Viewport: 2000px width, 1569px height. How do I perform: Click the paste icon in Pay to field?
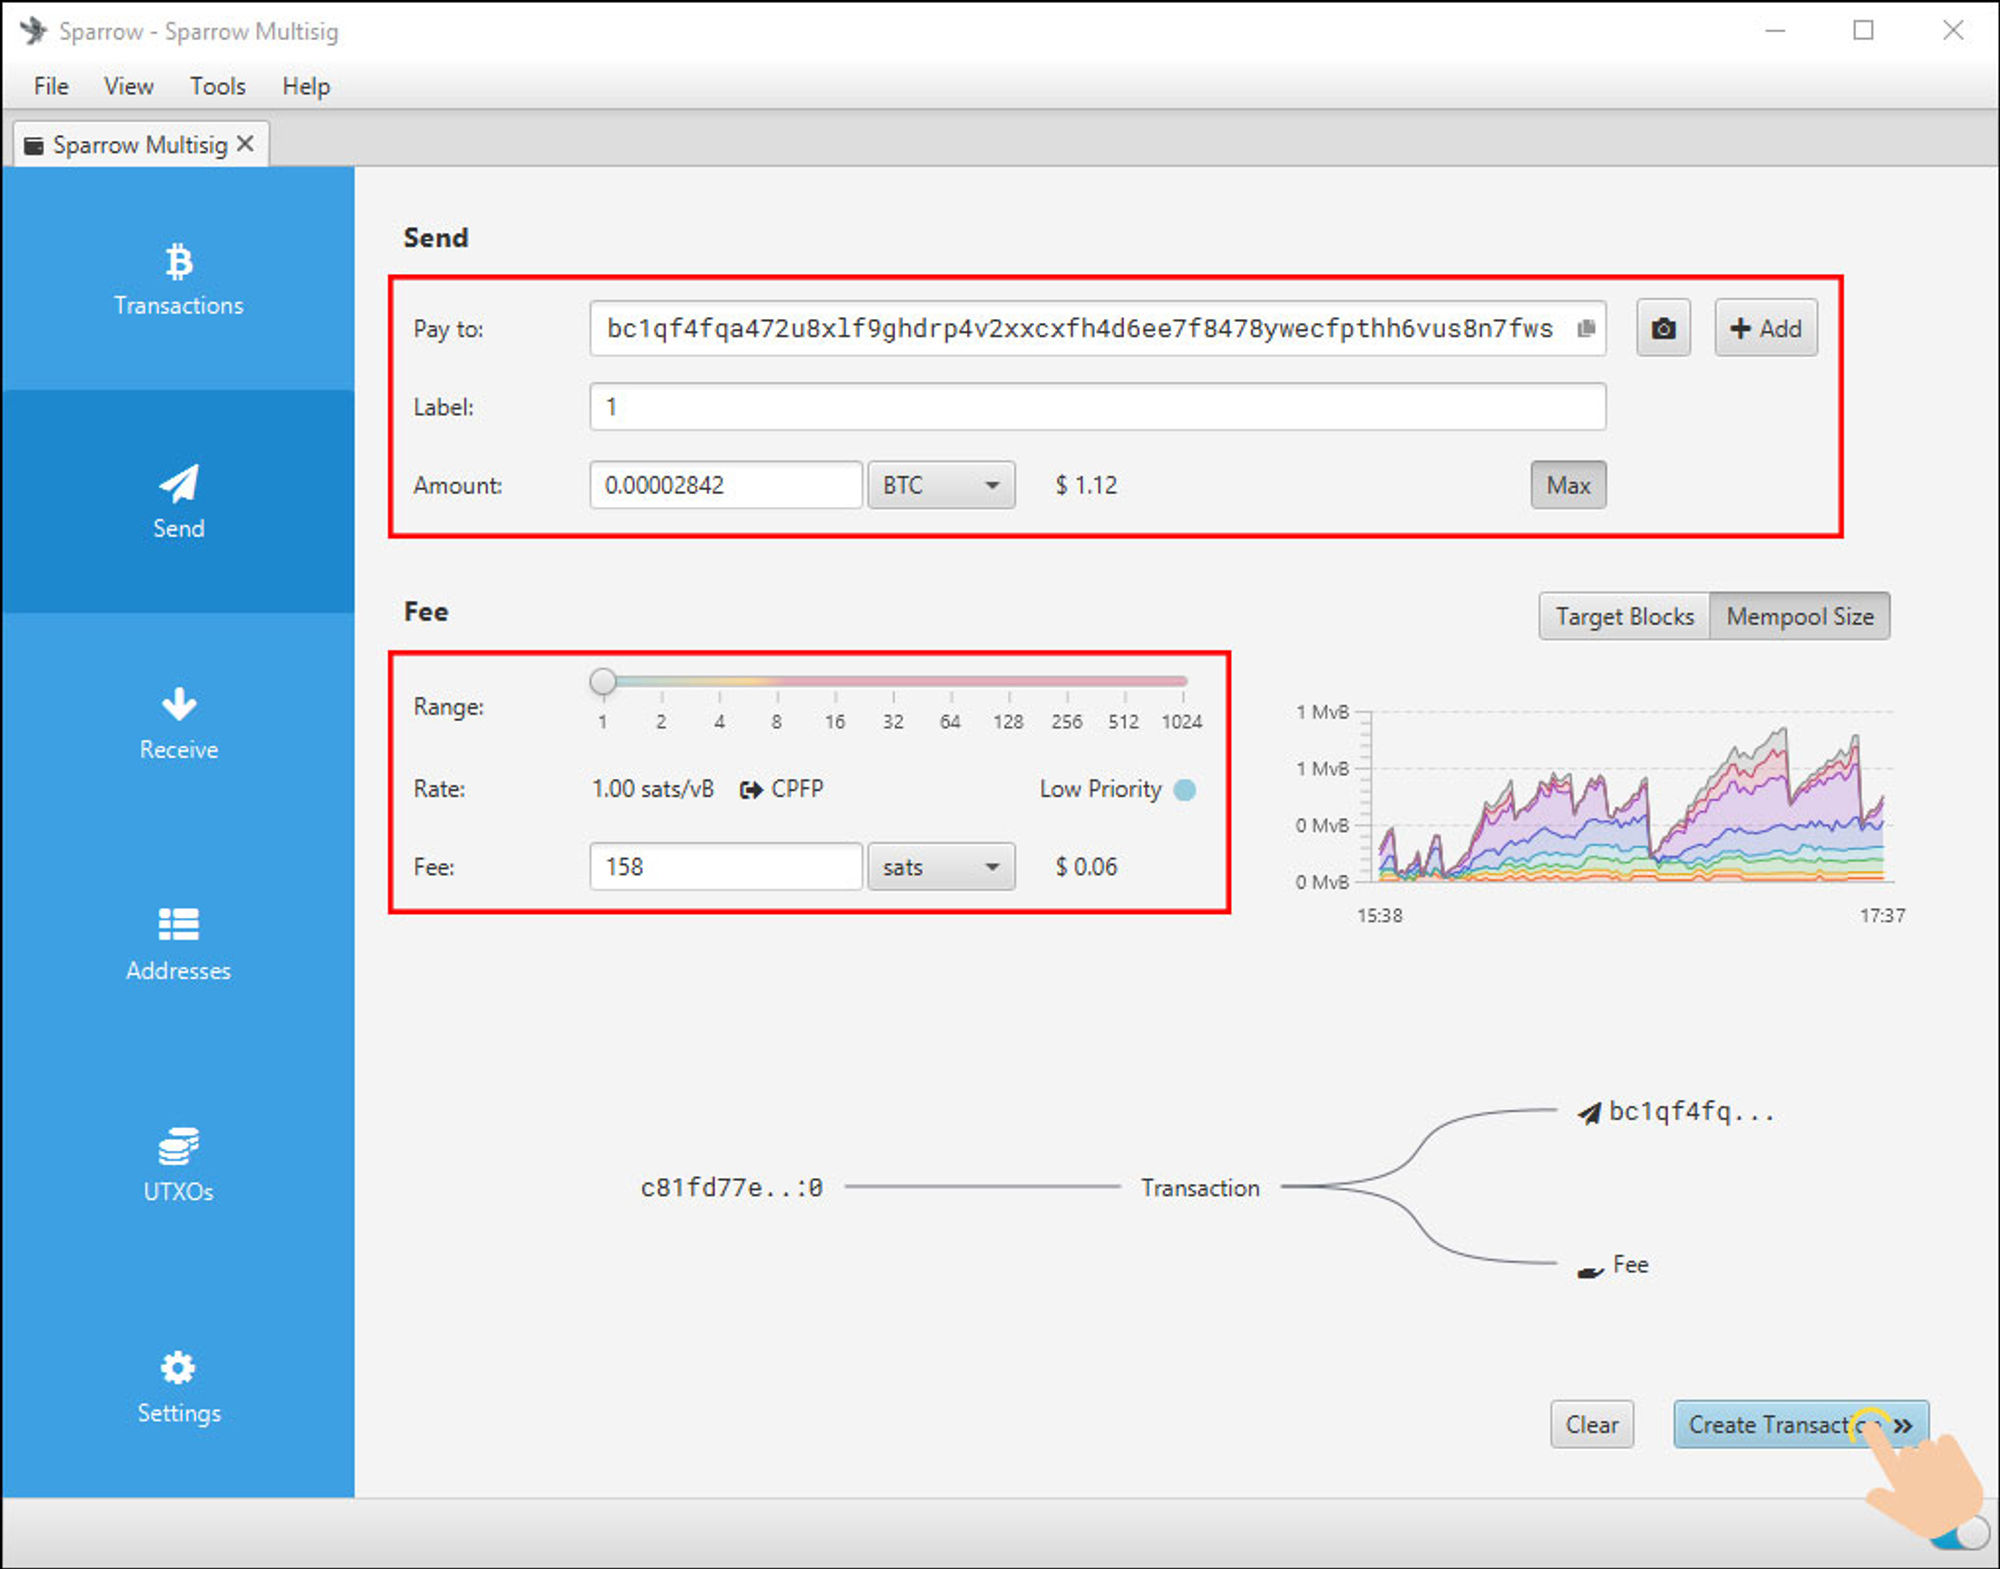click(x=1586, y=328)
